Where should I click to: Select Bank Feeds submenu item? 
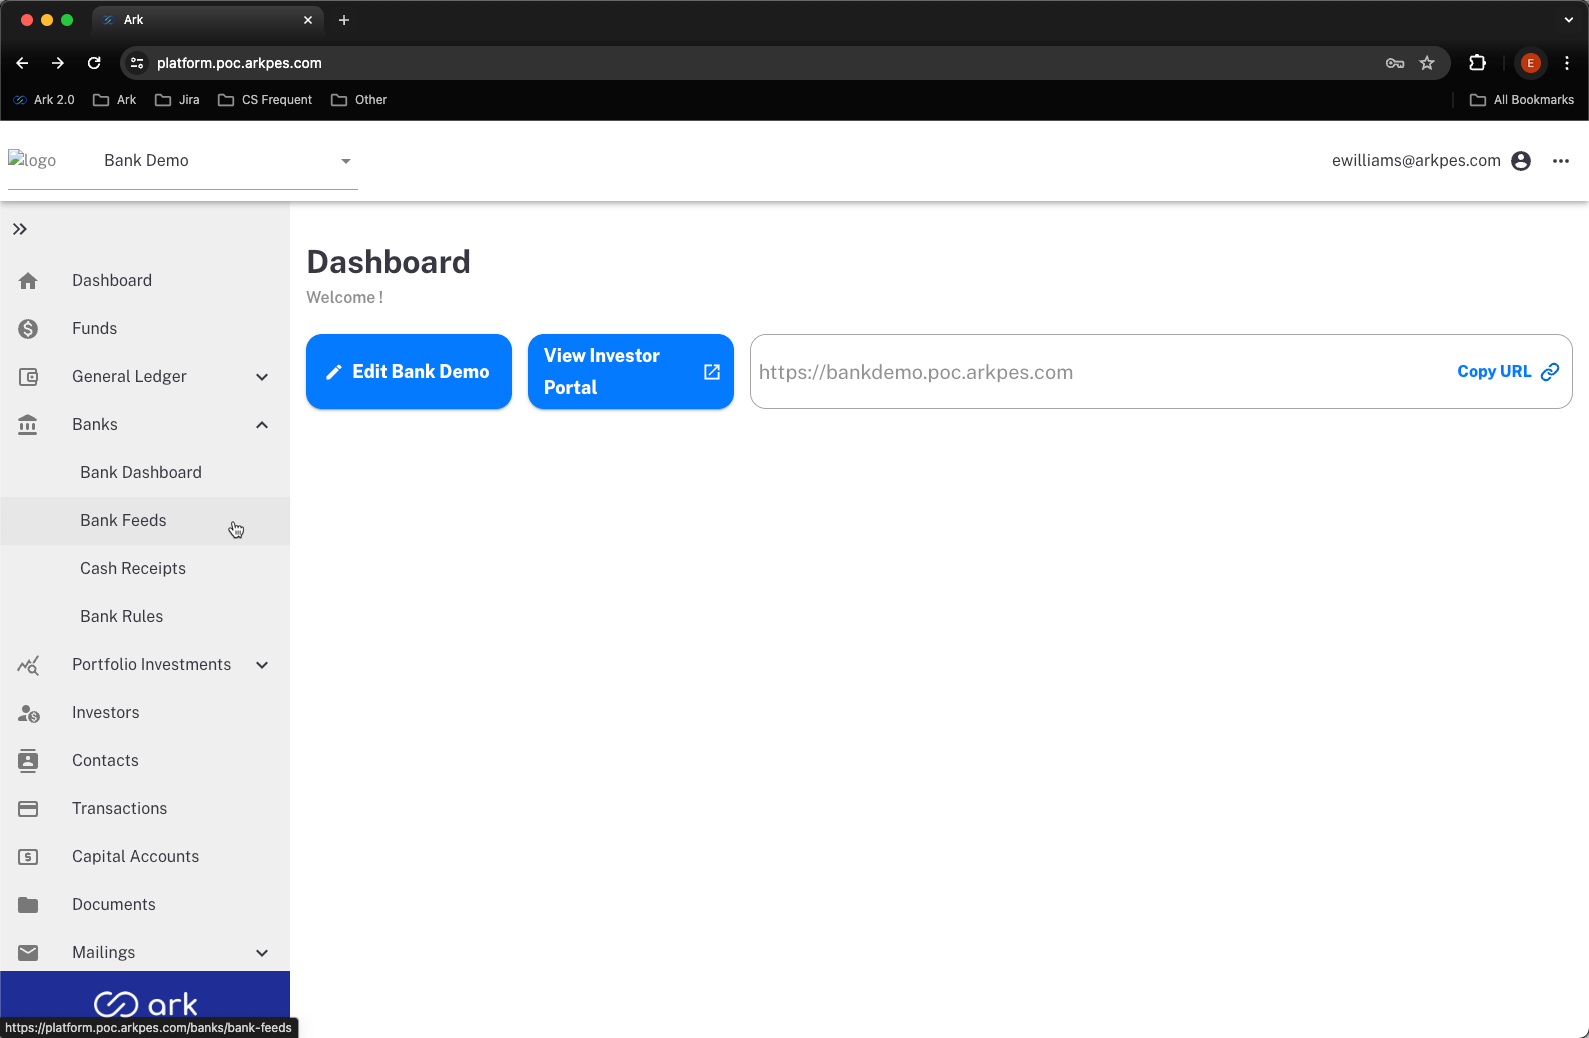pyautogui.click(x=145, y=521)
